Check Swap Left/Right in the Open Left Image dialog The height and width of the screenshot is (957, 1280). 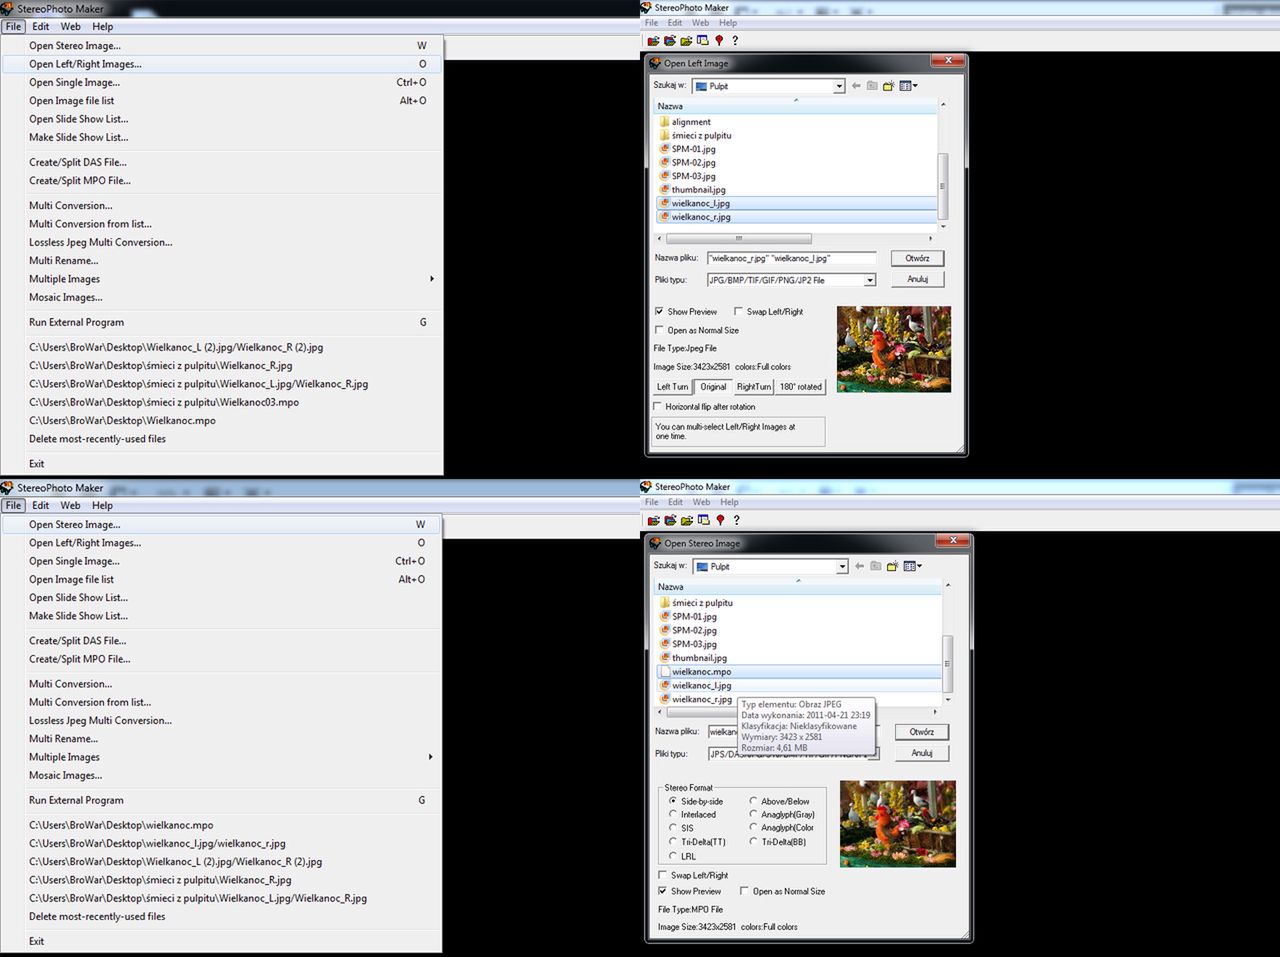pyautogui.click(x=738, y=312)
